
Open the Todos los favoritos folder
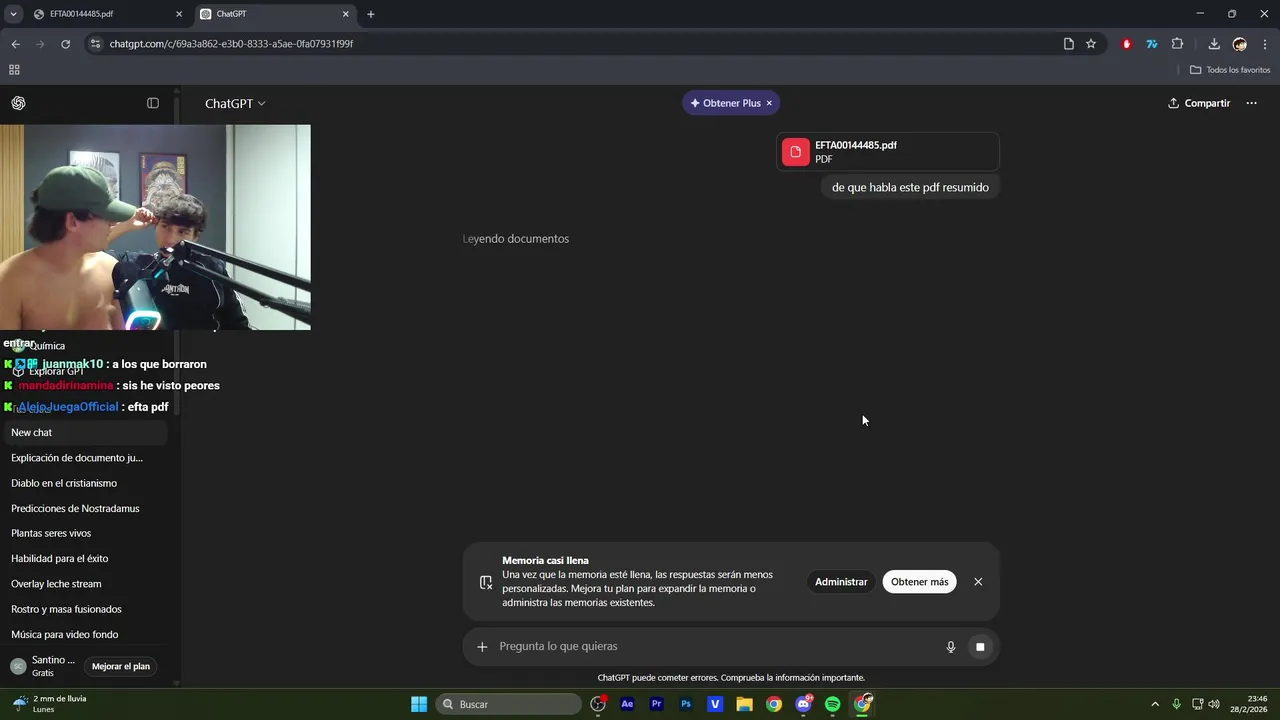tap(1230, 70)
